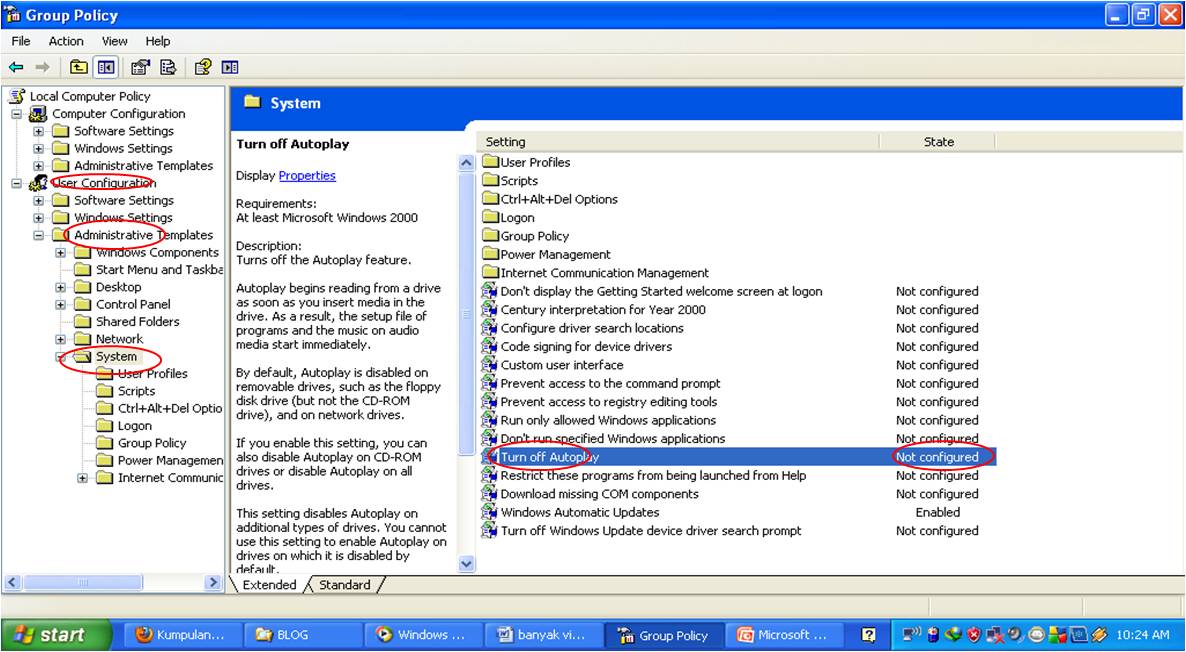This screenshot has width=1186, height=652.
Task: Expand Internet Communication tree node
Action: click(82, 478)
